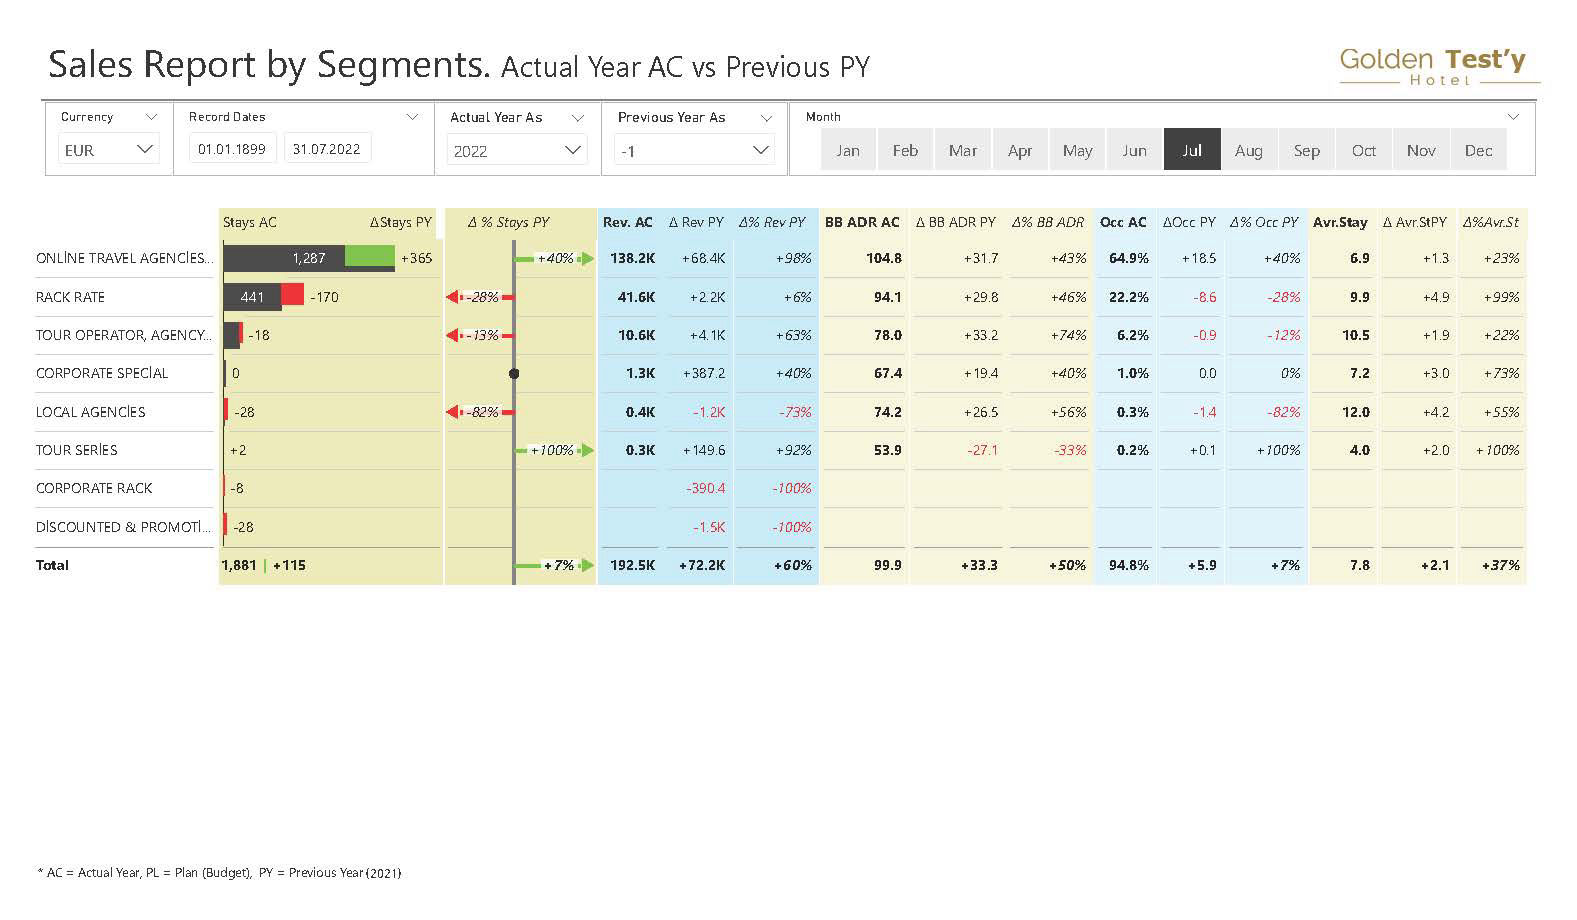Screen dimensions: 1577x920
Task: Sort by the Rev. AC column header
Action: [628, 222]
